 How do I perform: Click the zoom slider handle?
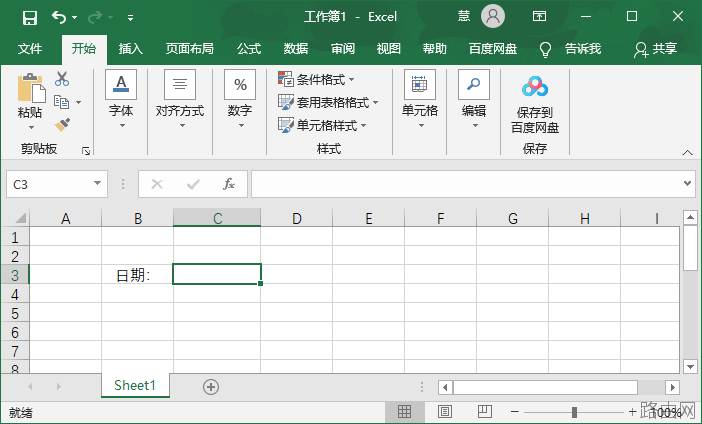pyautogui.click(x=574, y=412)
